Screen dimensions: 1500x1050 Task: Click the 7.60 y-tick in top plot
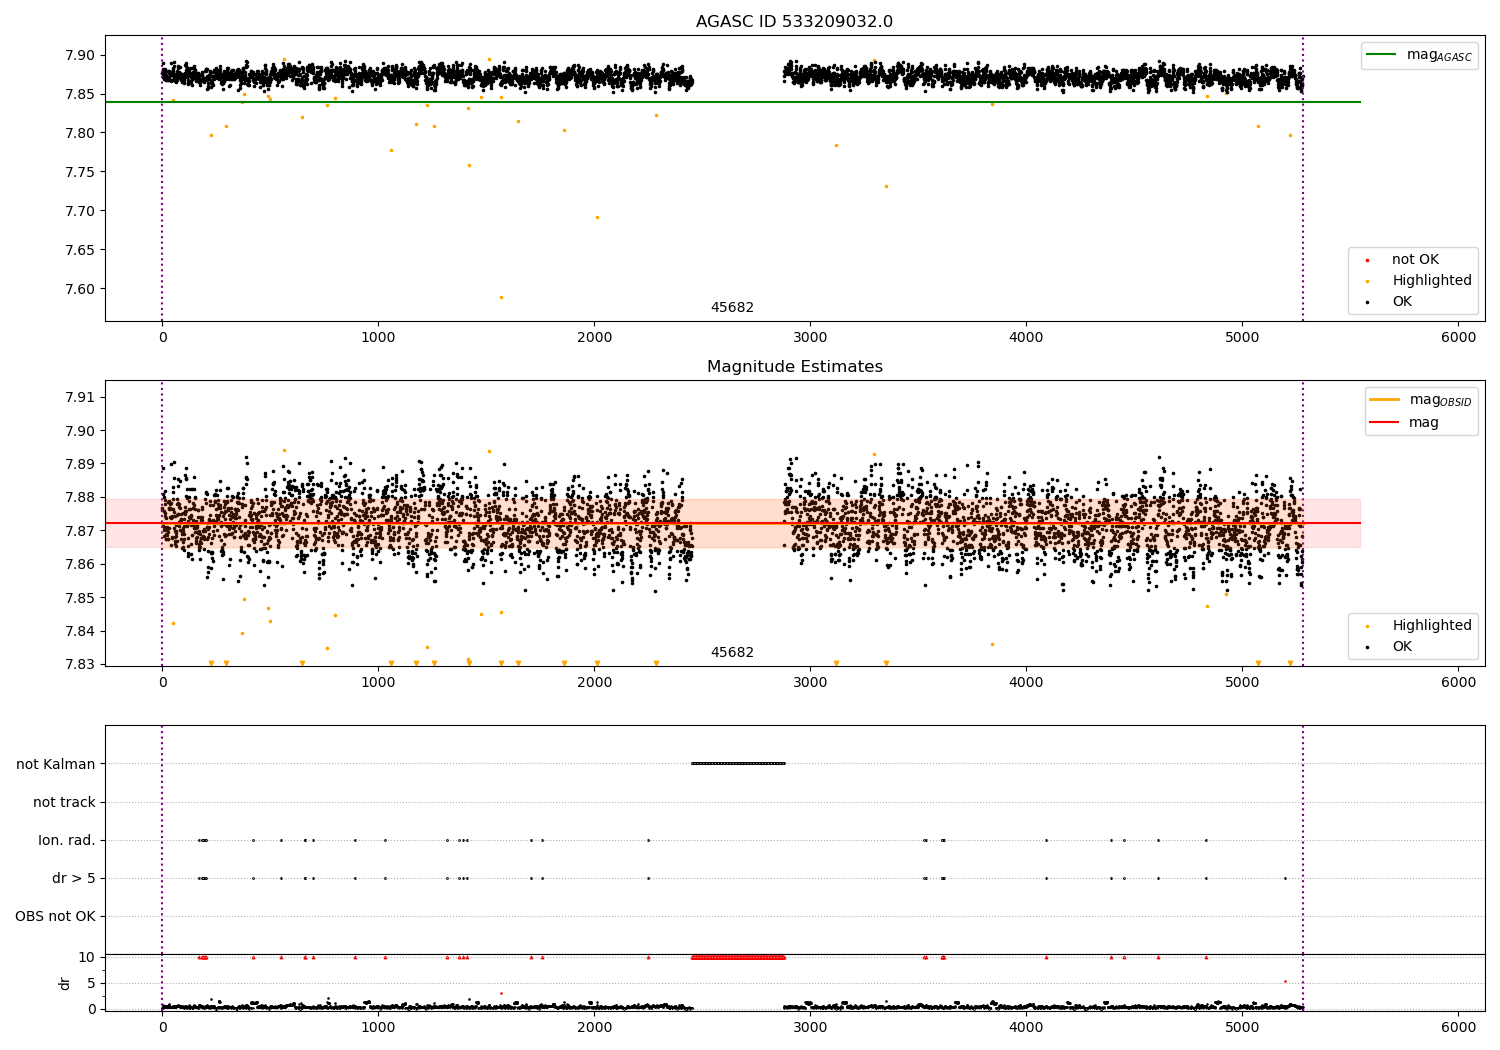point(80,289)
